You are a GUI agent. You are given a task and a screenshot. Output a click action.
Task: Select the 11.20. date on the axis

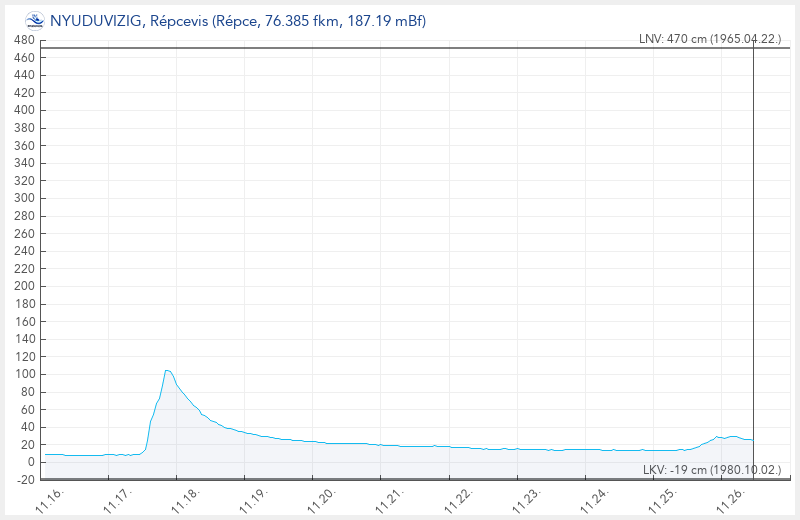[x=322, y=497]
